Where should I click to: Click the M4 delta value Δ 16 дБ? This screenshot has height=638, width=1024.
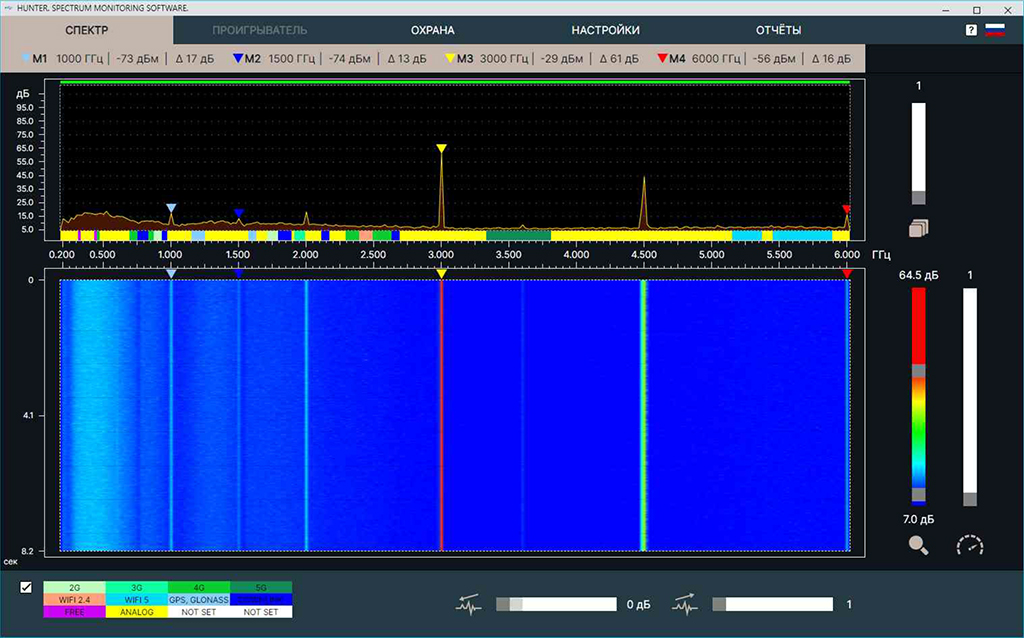(x=831, y=59)
